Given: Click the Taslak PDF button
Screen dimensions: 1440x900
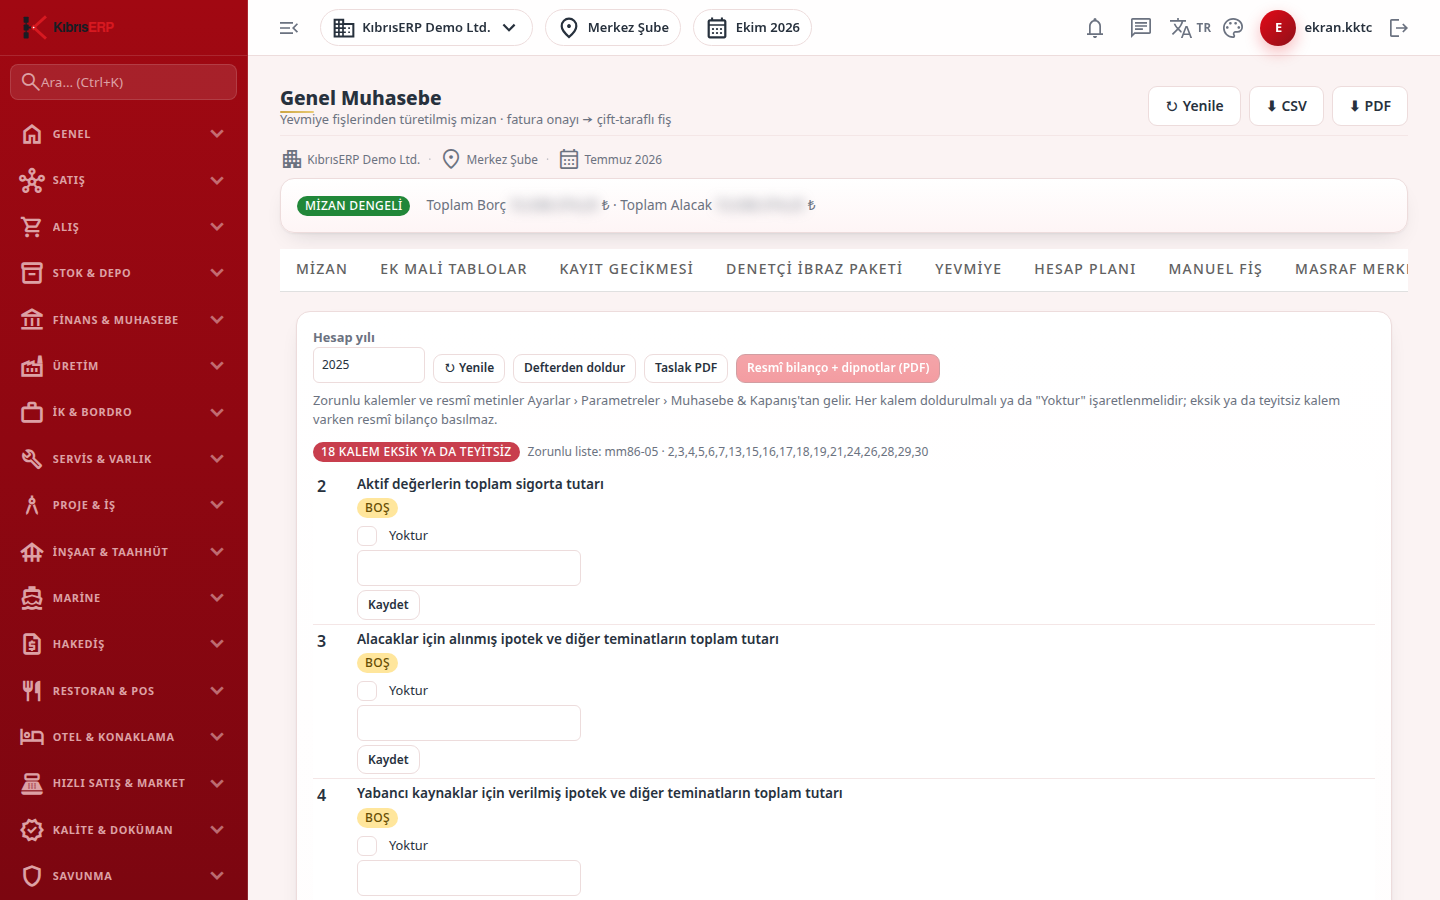Looking at the screenshot, I should tap(686, 368).
